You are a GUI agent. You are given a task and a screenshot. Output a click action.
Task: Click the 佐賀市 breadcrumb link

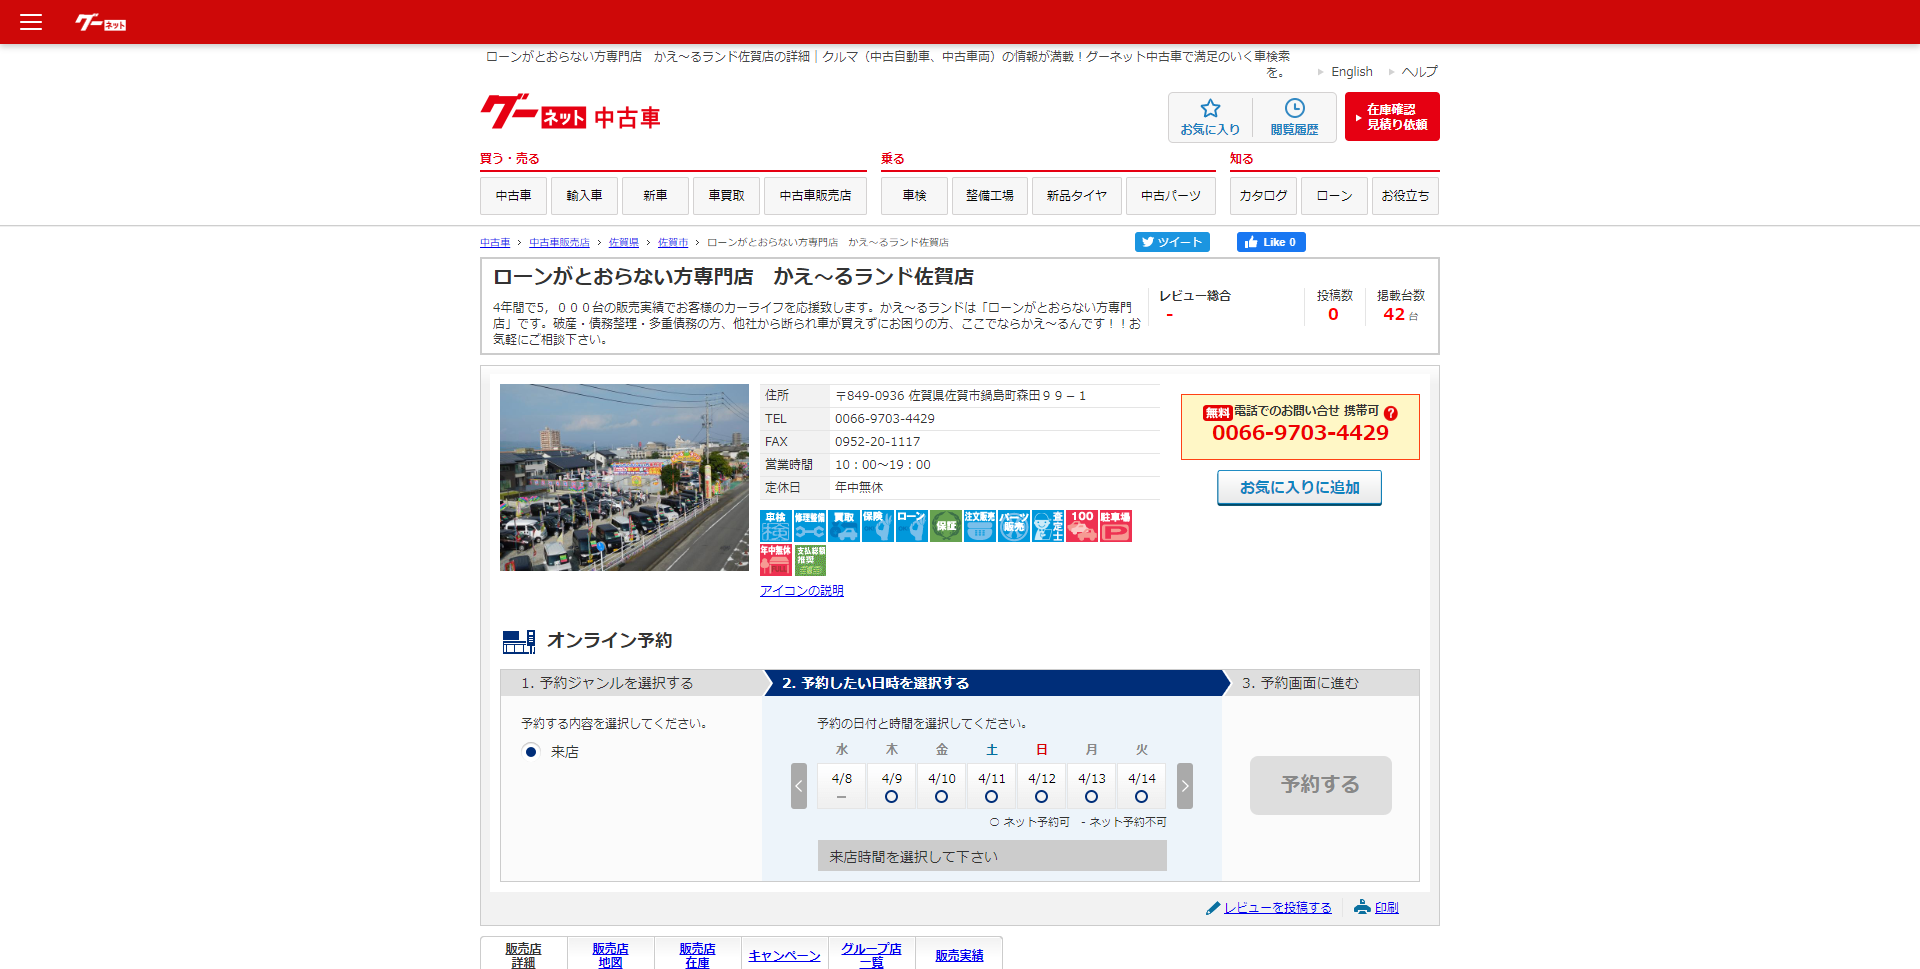(x=673, y=243)
